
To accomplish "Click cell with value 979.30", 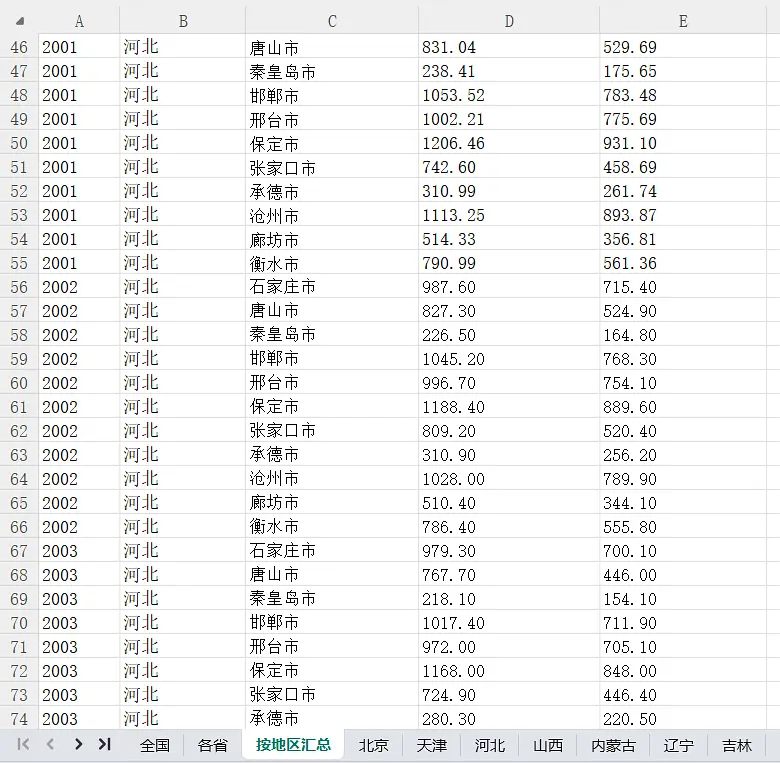I will pos(509,551).
